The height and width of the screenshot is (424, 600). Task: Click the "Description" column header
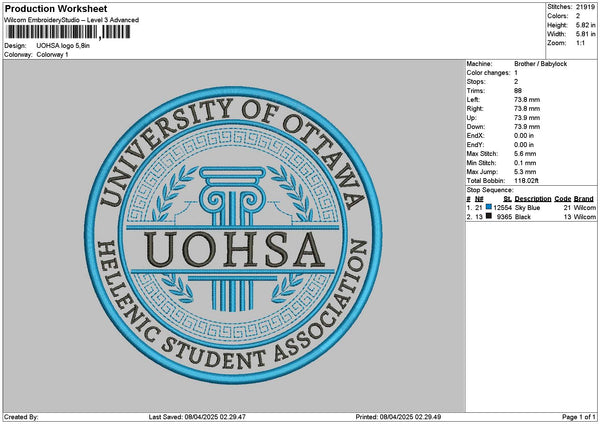pos(533,199)
